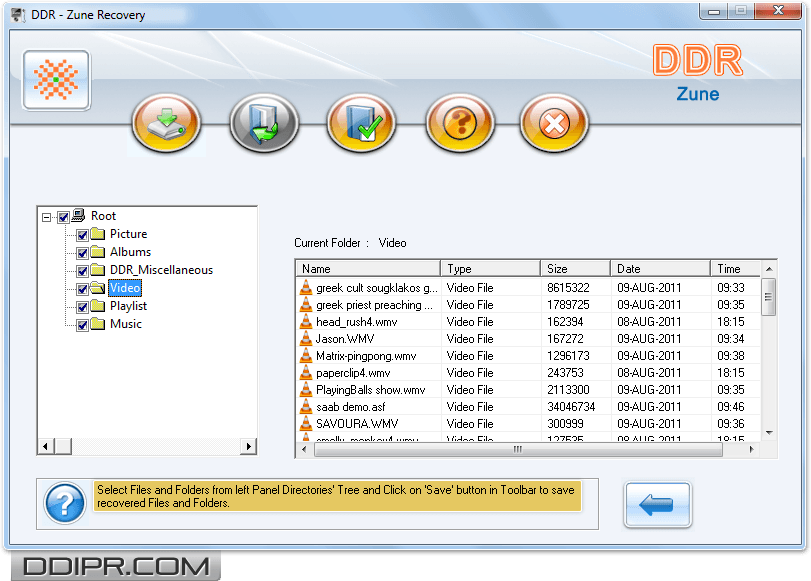The width and height of the screenshot is (811, 581).
Task: Select file 'greek priest preaching ...'
Action: 374,305
